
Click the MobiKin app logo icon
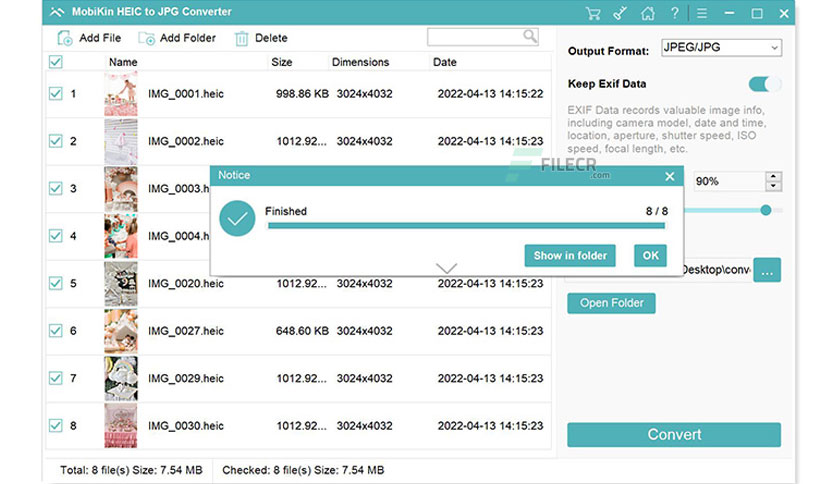coord(57,12)
